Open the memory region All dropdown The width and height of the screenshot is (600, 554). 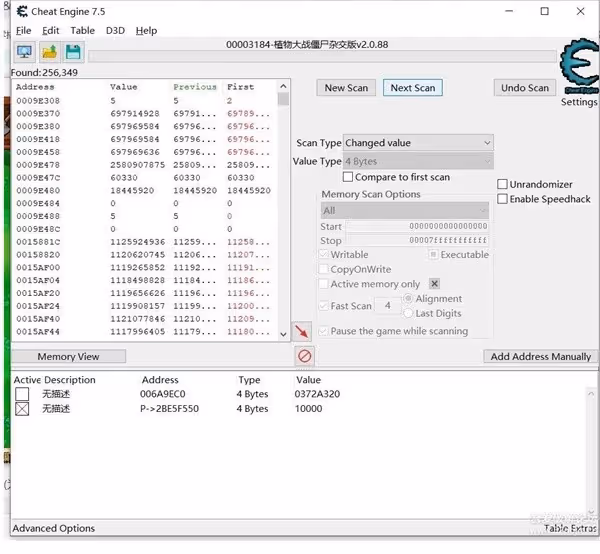point(404,210)
